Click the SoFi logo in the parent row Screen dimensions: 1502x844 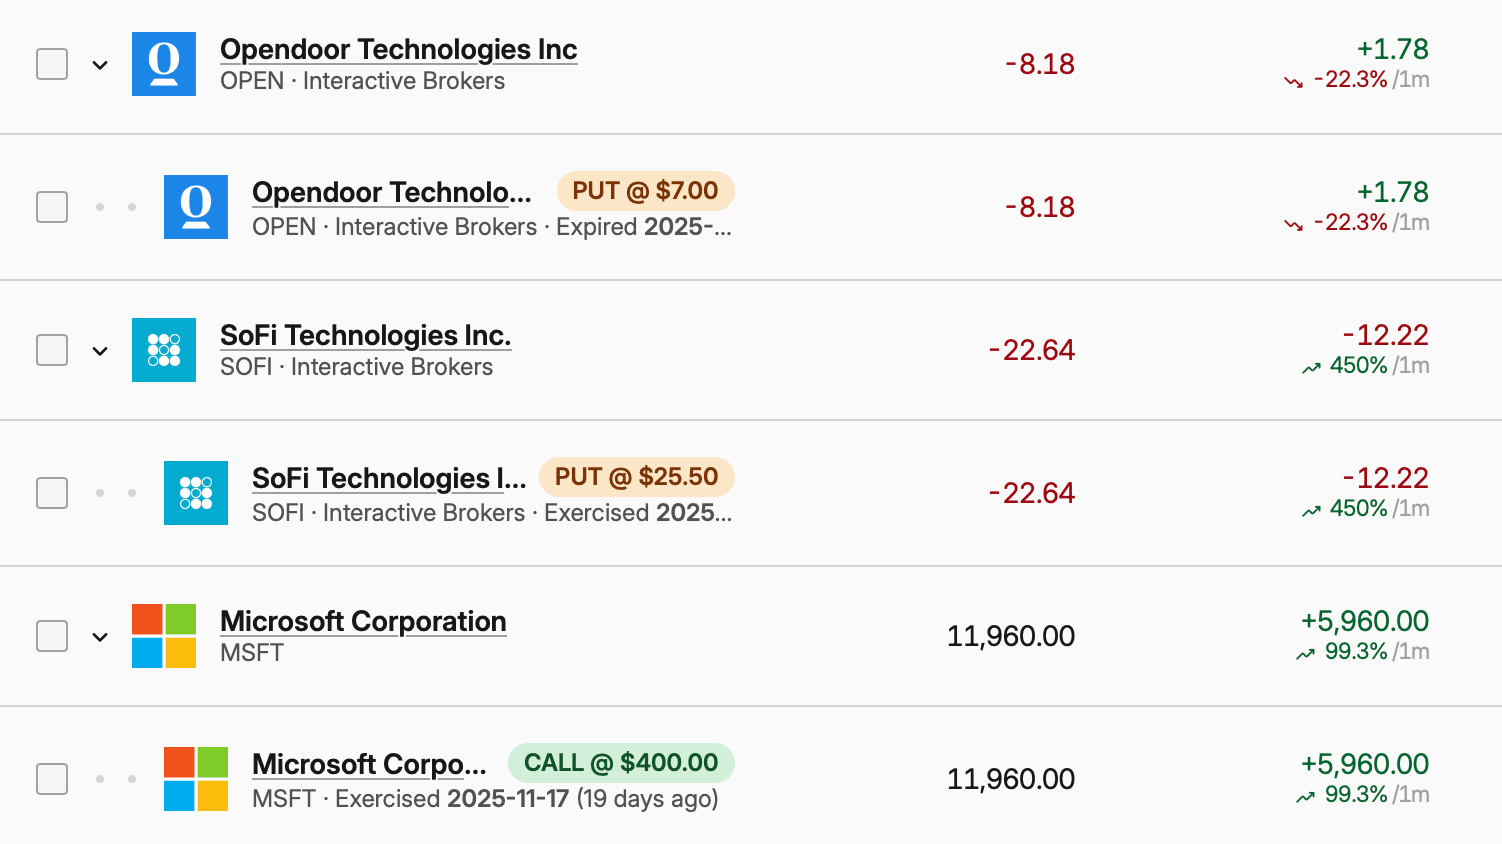[x=164, y=350]
